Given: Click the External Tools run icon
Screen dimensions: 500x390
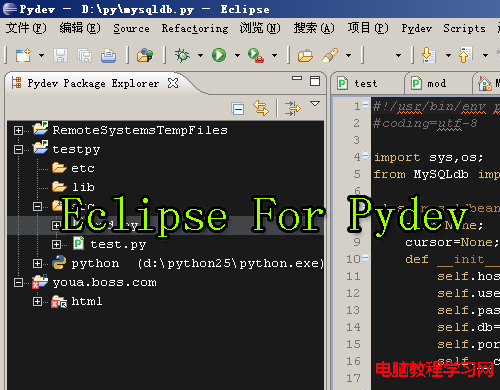Looking at the screenshot, I should pyautogui.click(x=256, y=55).
